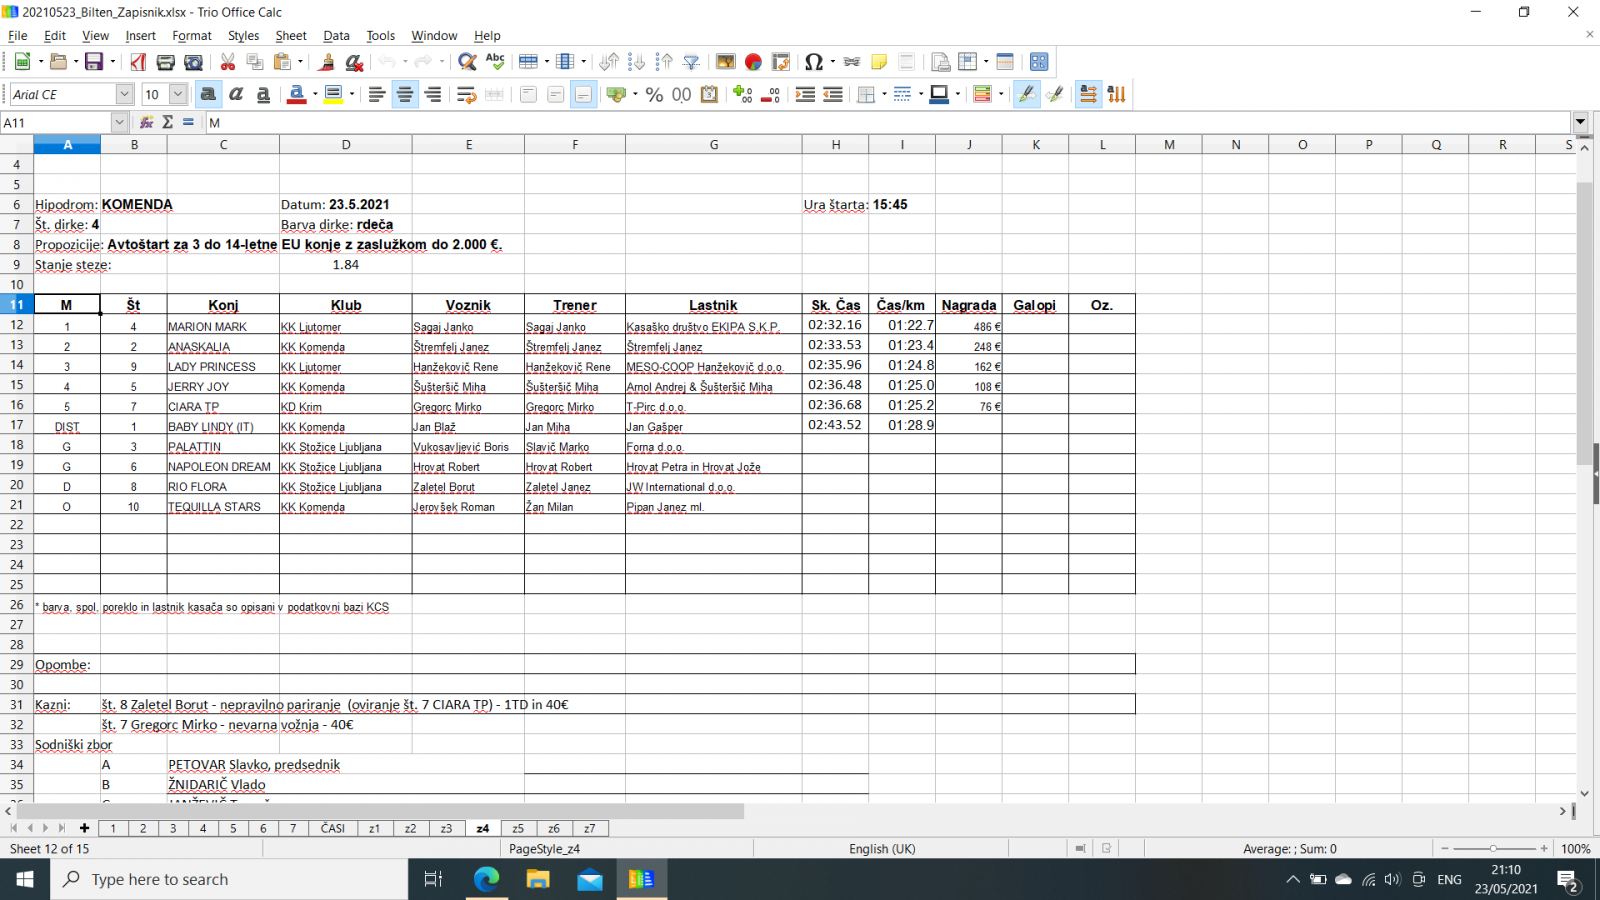The height and width of the screenshot is (900, 1600).
Task: Run the spelling check (Abc icon)
Action: [x=495, y=62]
